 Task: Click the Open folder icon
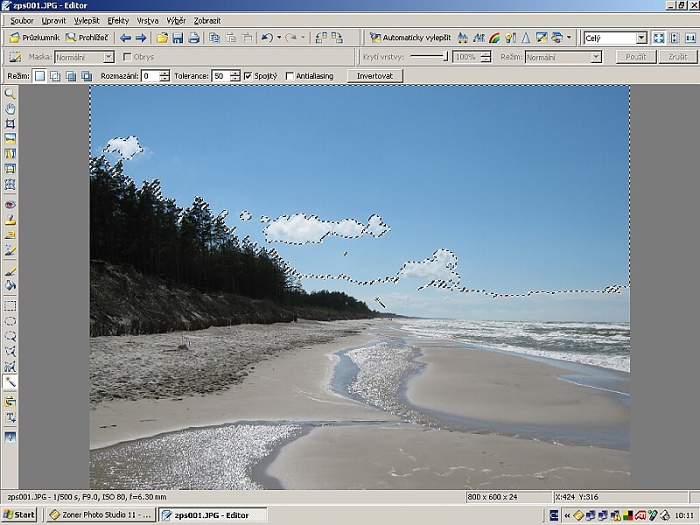(x=162, y=38)
